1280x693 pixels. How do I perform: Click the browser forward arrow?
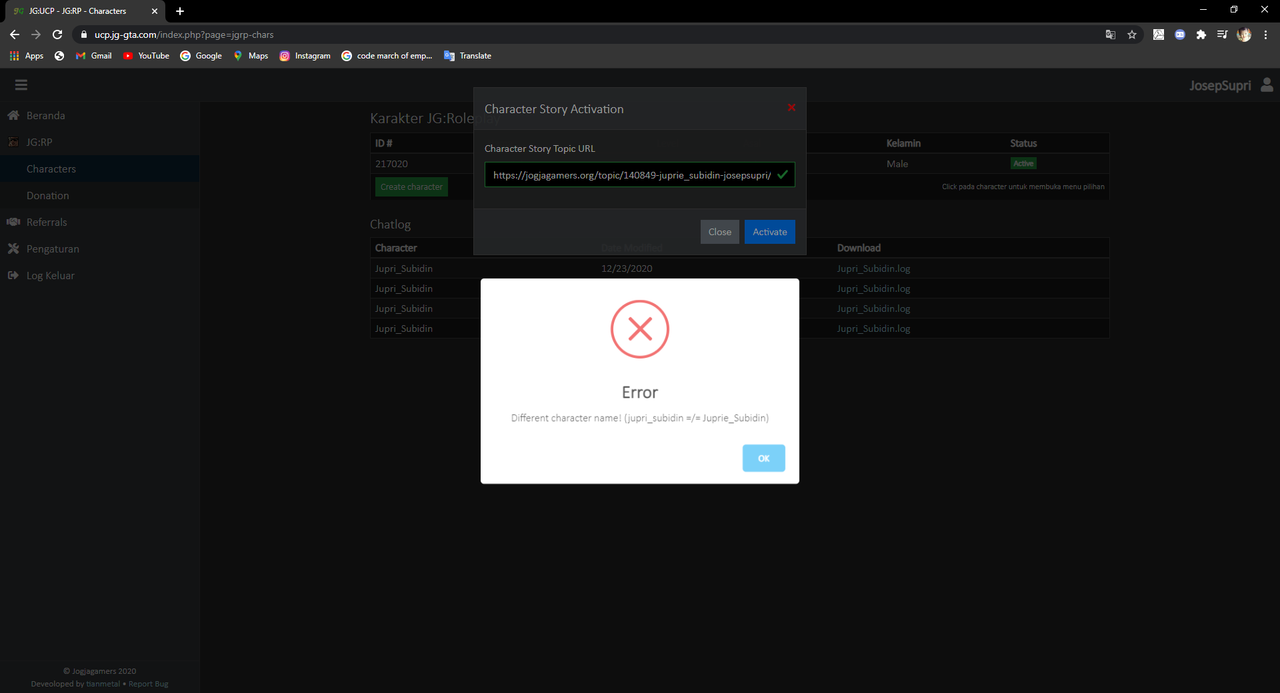click(x=36, y=34)
